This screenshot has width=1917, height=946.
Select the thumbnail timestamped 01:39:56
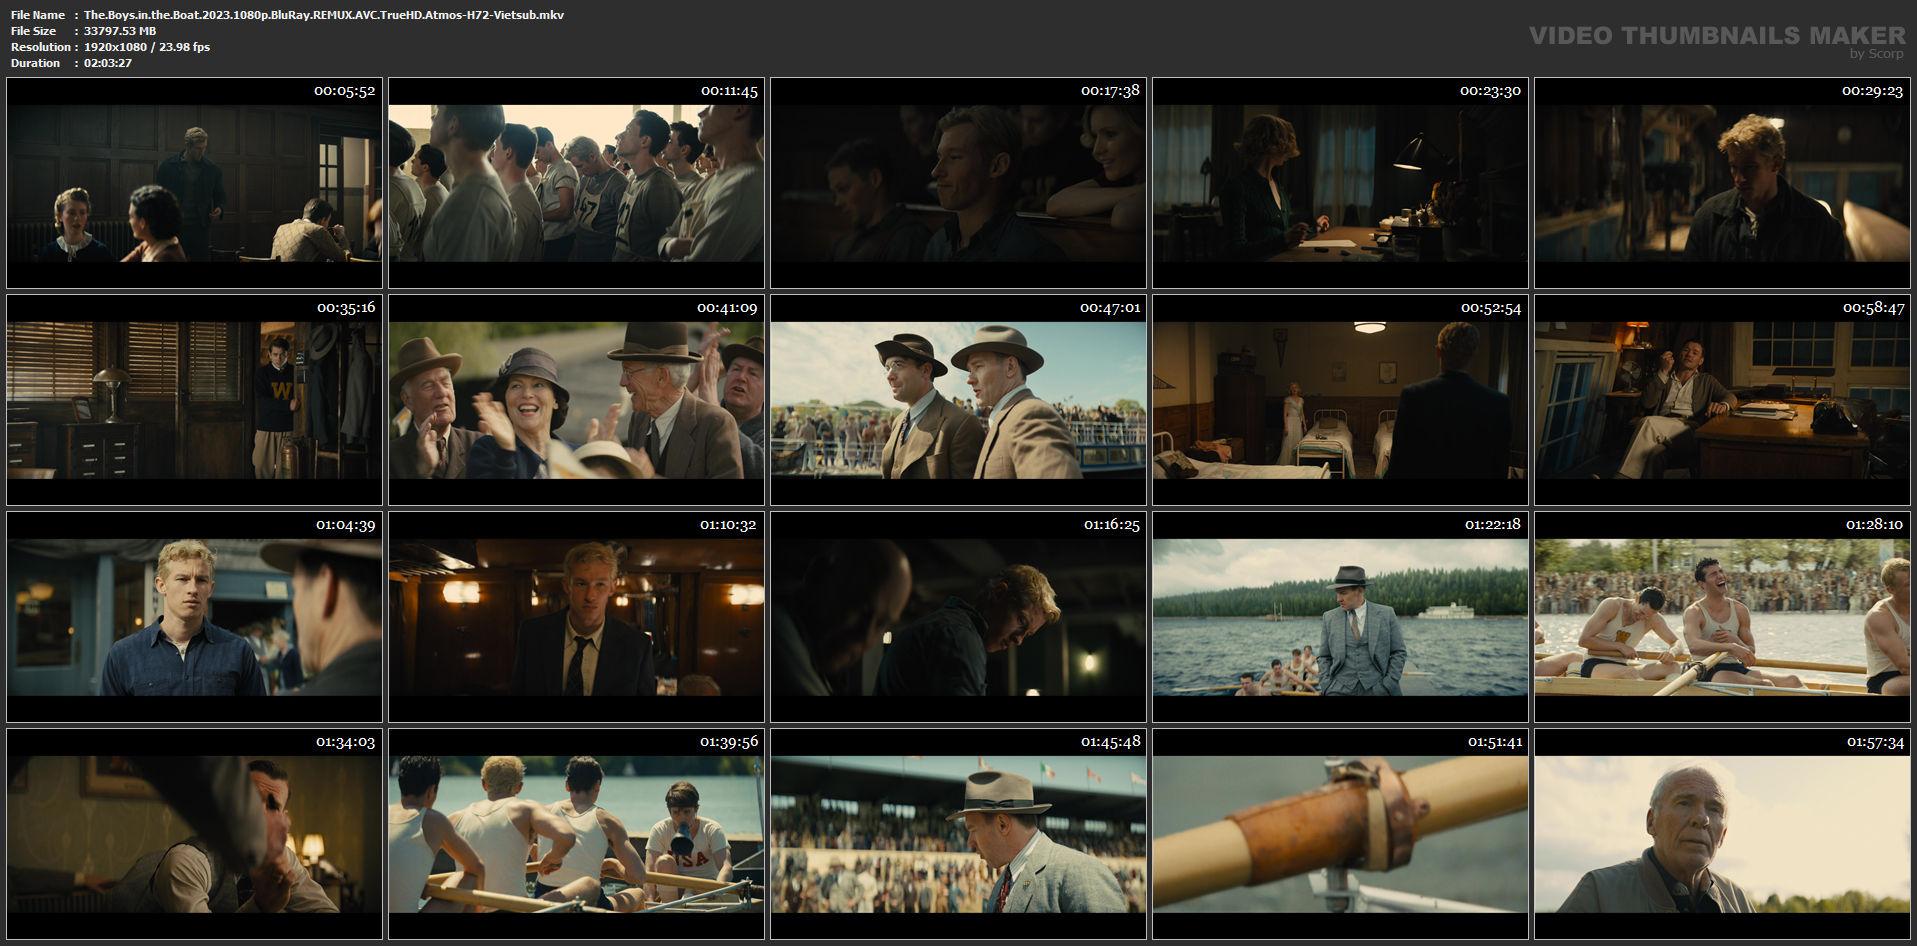(x=576, y=834)
